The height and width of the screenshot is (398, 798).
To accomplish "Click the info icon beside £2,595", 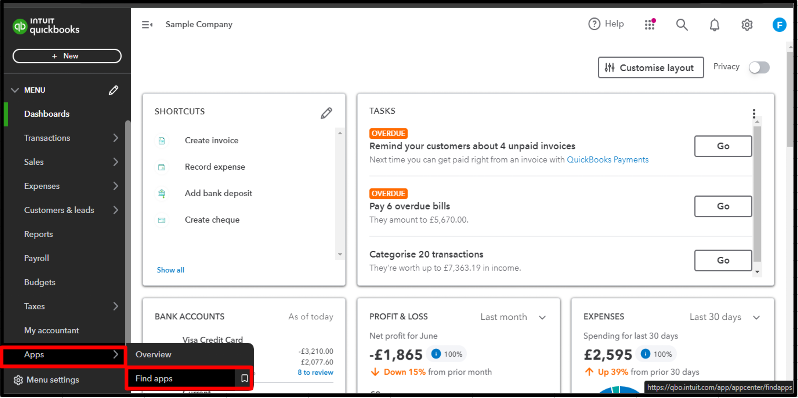I will coord(646,354).
